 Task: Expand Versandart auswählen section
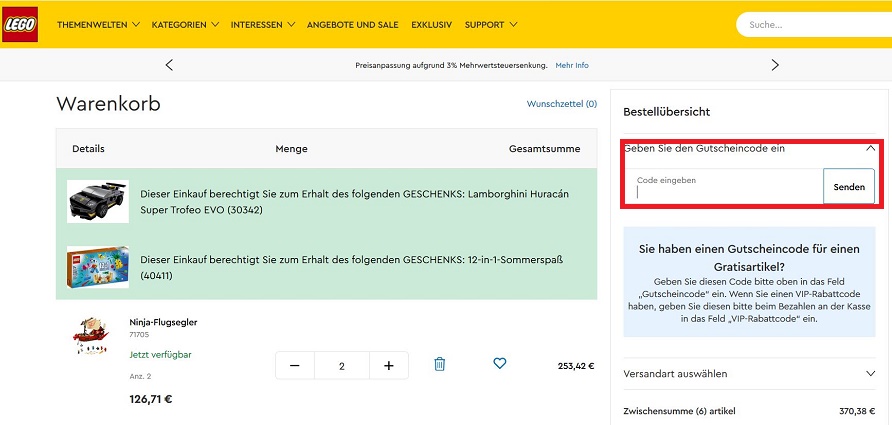click(749, 374)
